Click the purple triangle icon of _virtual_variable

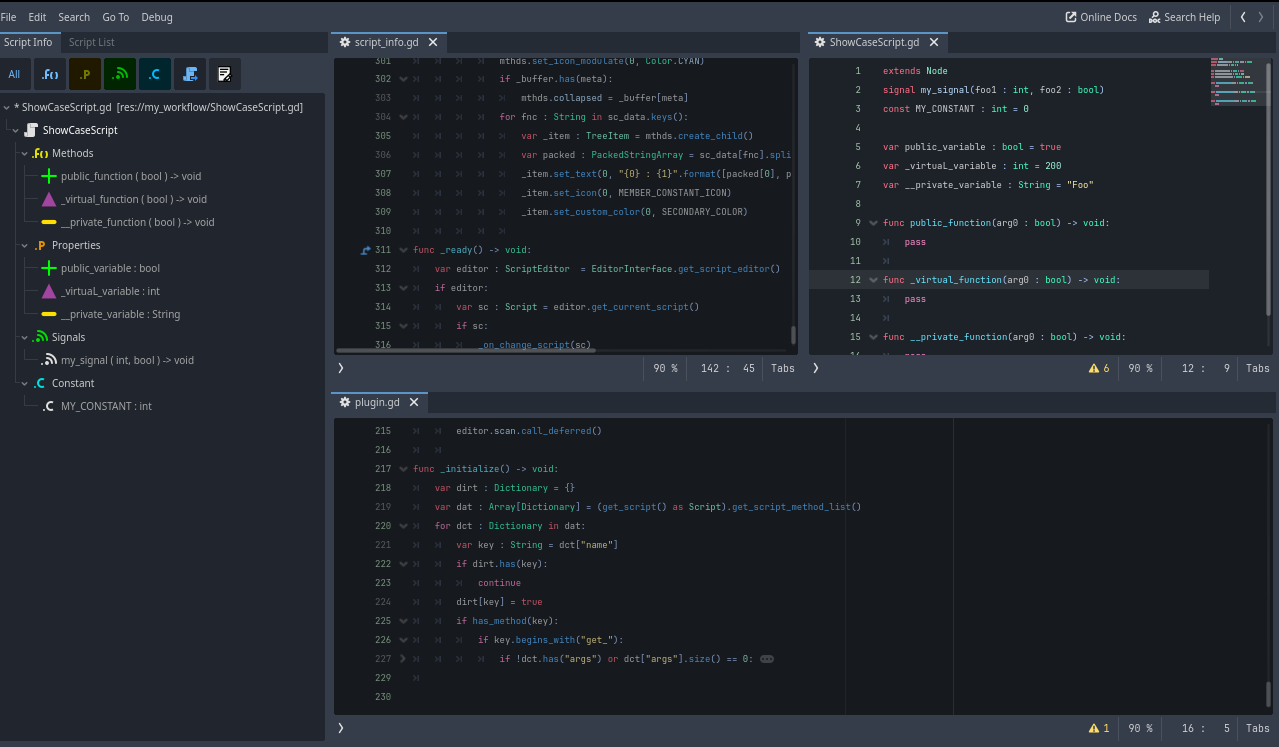point(49,291)
